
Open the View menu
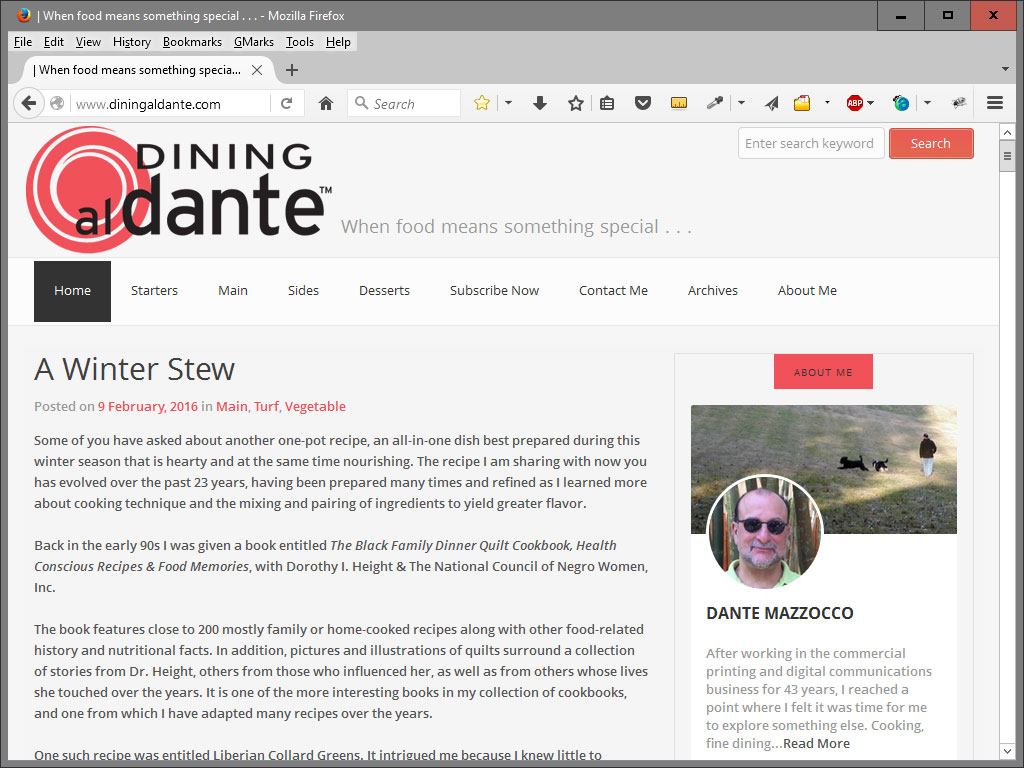pos(88,42)
